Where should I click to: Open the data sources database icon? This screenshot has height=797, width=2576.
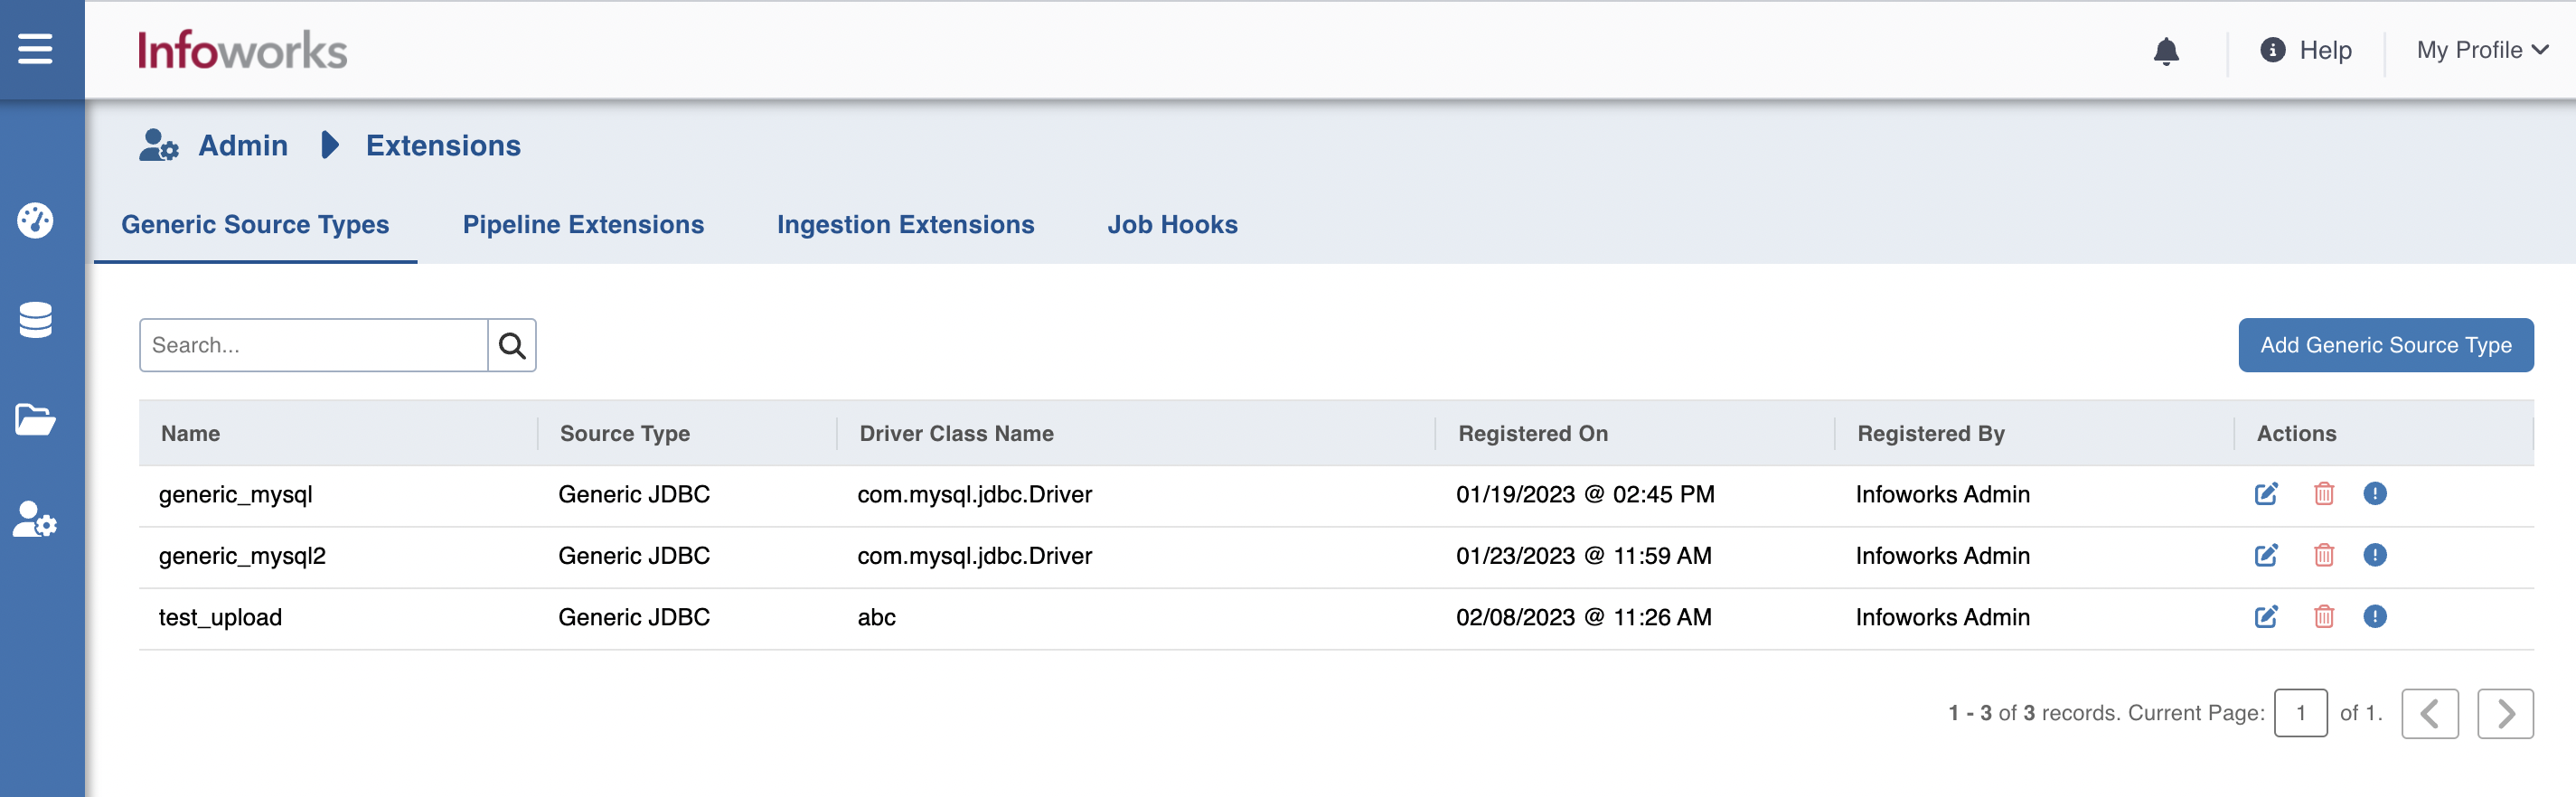click(x=35, y=320)
